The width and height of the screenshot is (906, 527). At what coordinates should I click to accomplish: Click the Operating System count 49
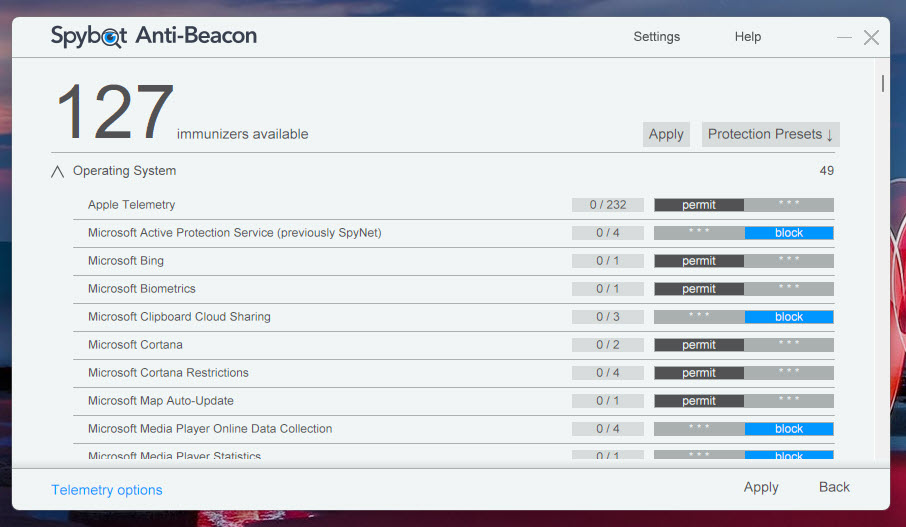(x=826, y=171)
